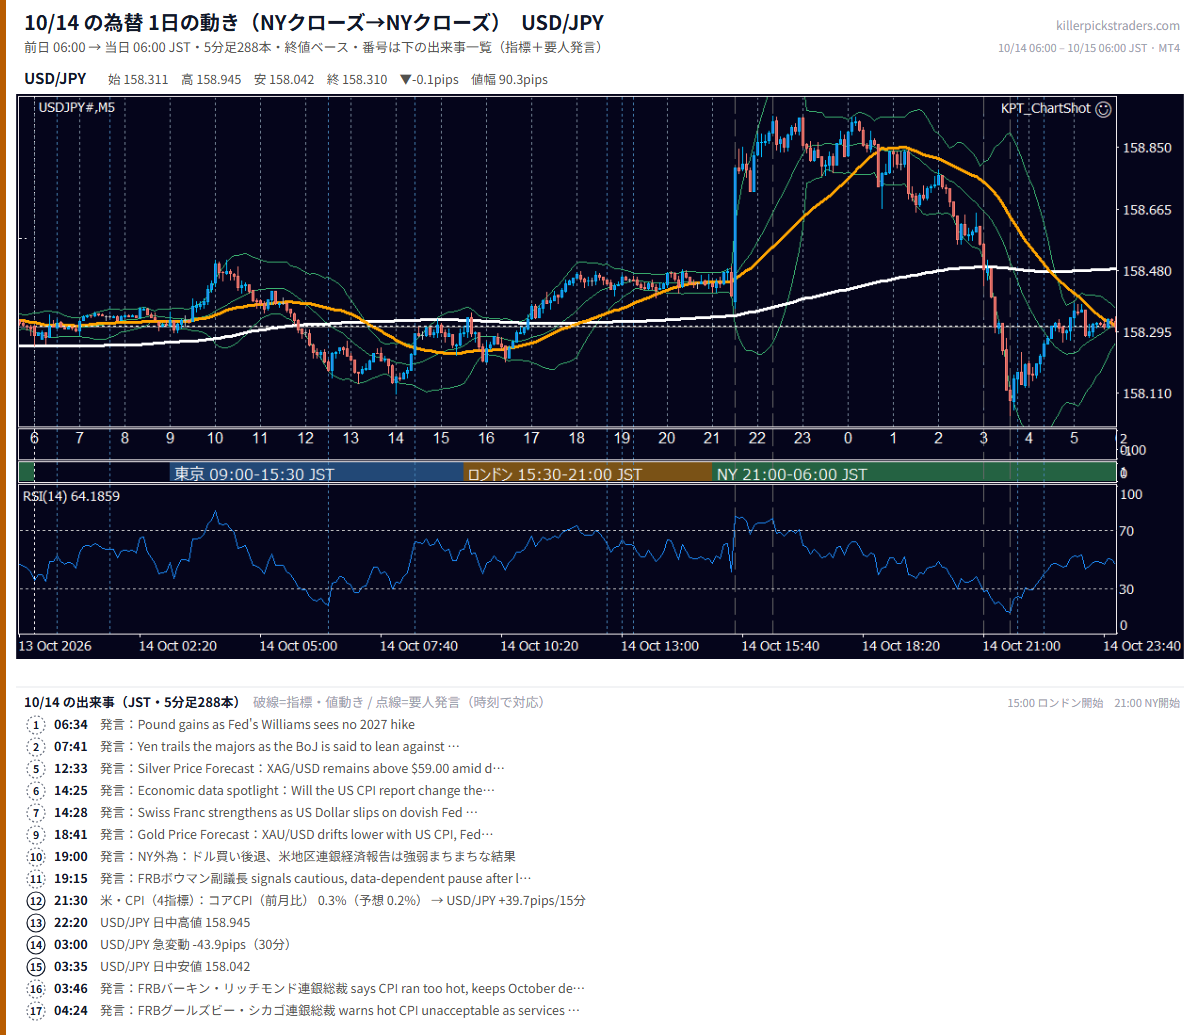Click circled number 2 event marker
This screenshot has height=1035, width=1200.
click(37, 747)
